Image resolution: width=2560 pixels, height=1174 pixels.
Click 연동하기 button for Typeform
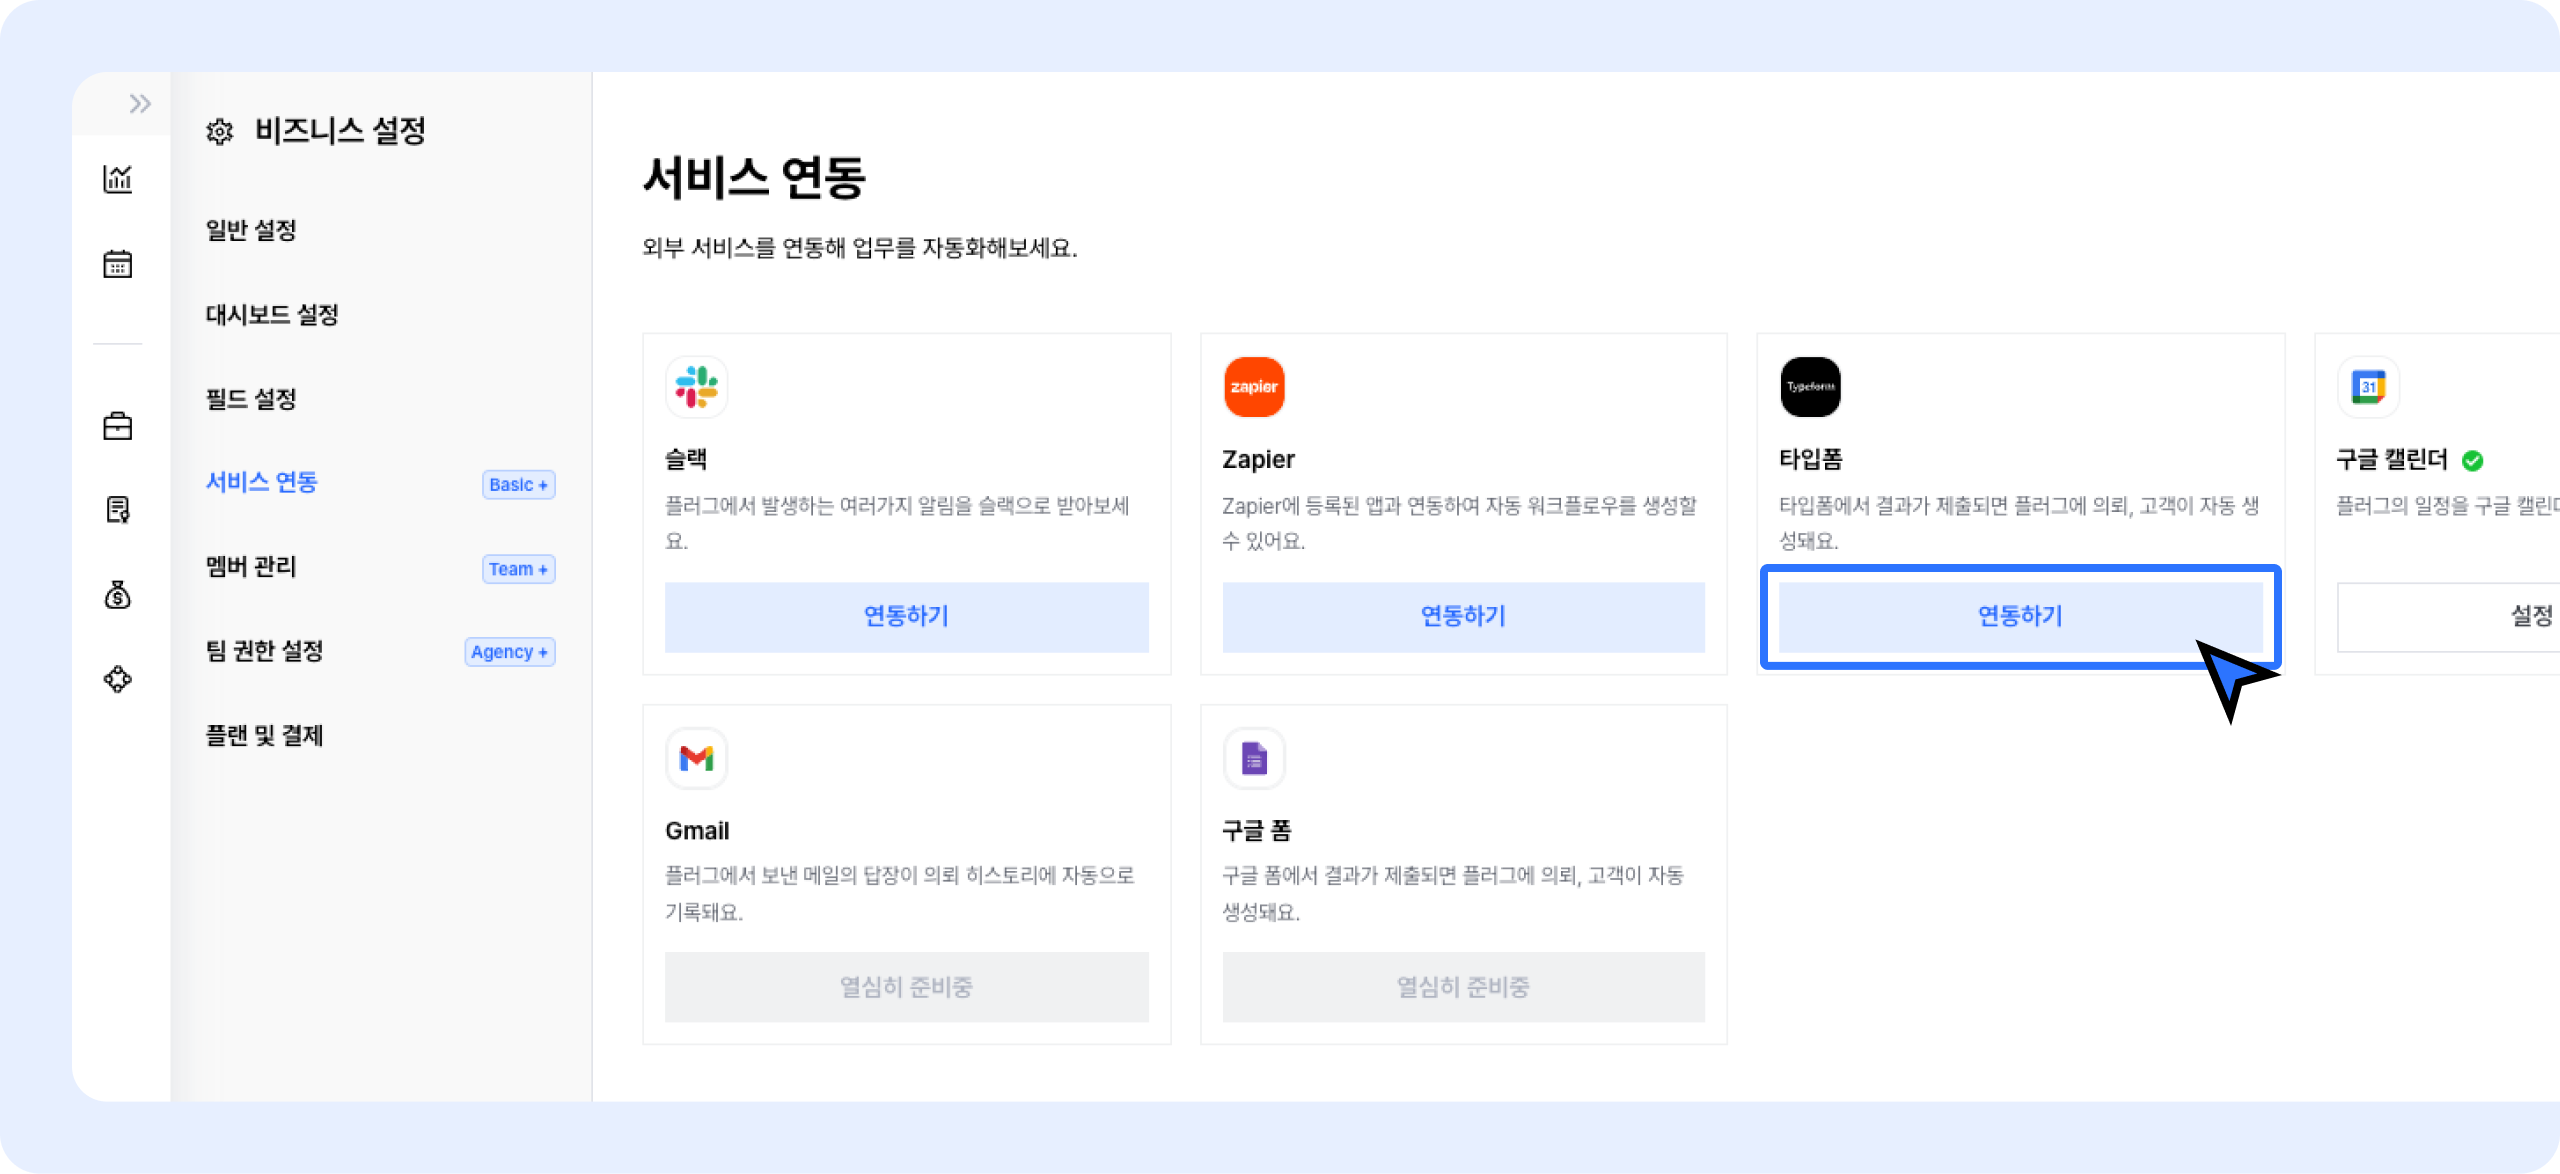2019,616
